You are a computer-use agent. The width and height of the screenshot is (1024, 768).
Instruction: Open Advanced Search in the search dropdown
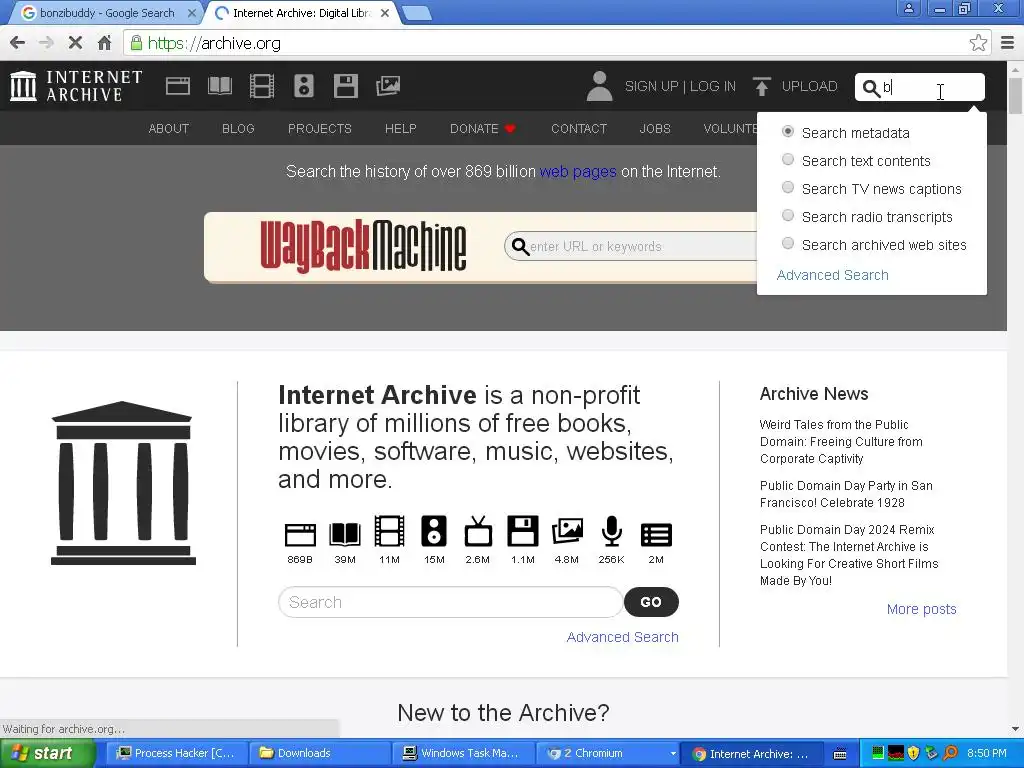(x=832, y=275)
